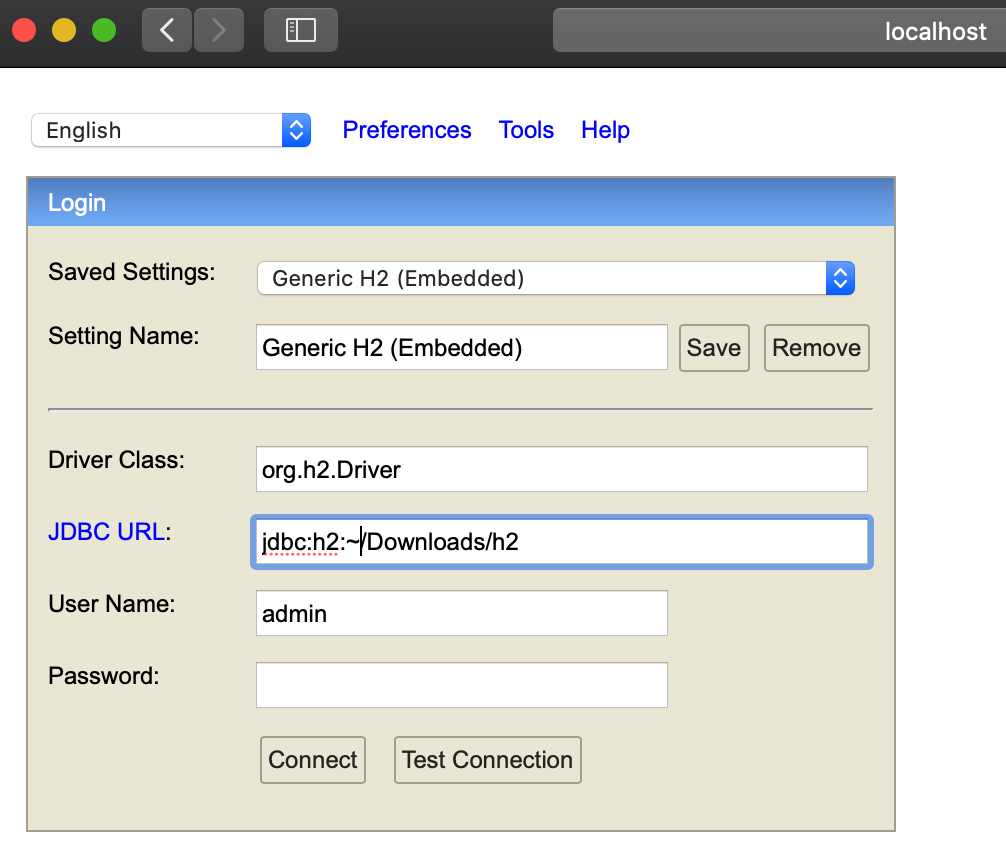Close the window with the red button

[x=24, y=30]
